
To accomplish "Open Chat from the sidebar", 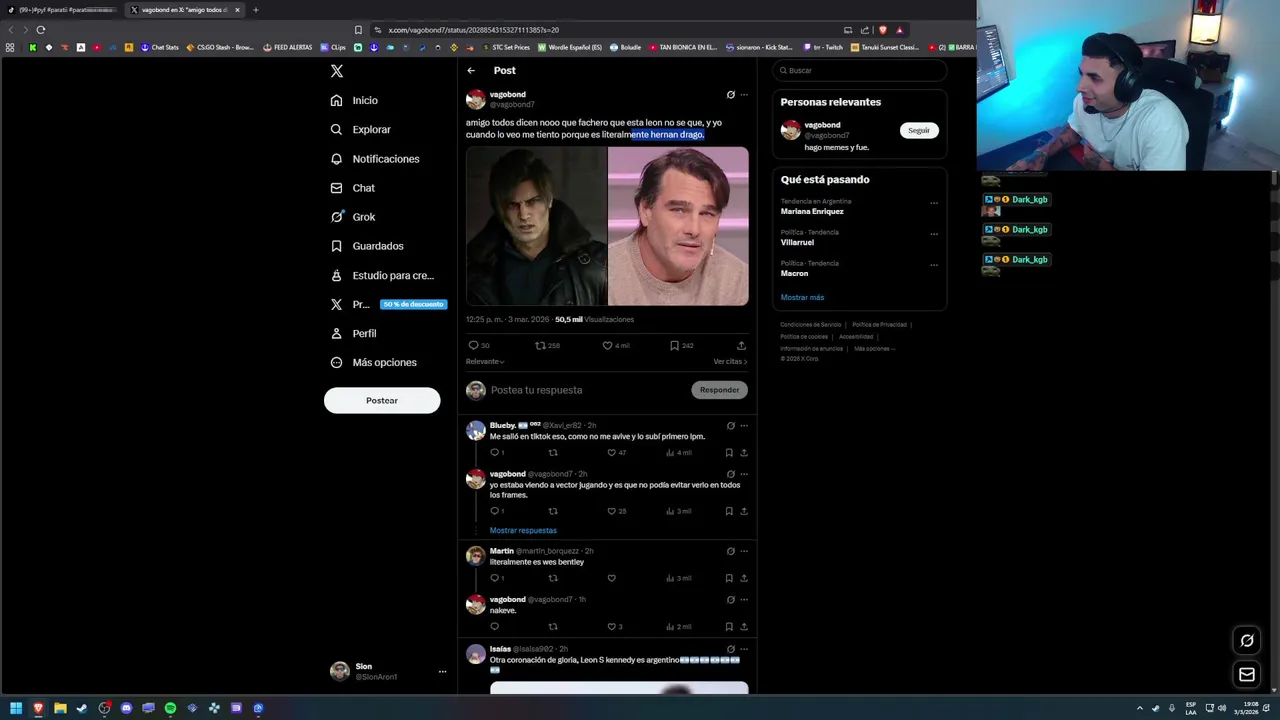I will click(x=352, y=188).
